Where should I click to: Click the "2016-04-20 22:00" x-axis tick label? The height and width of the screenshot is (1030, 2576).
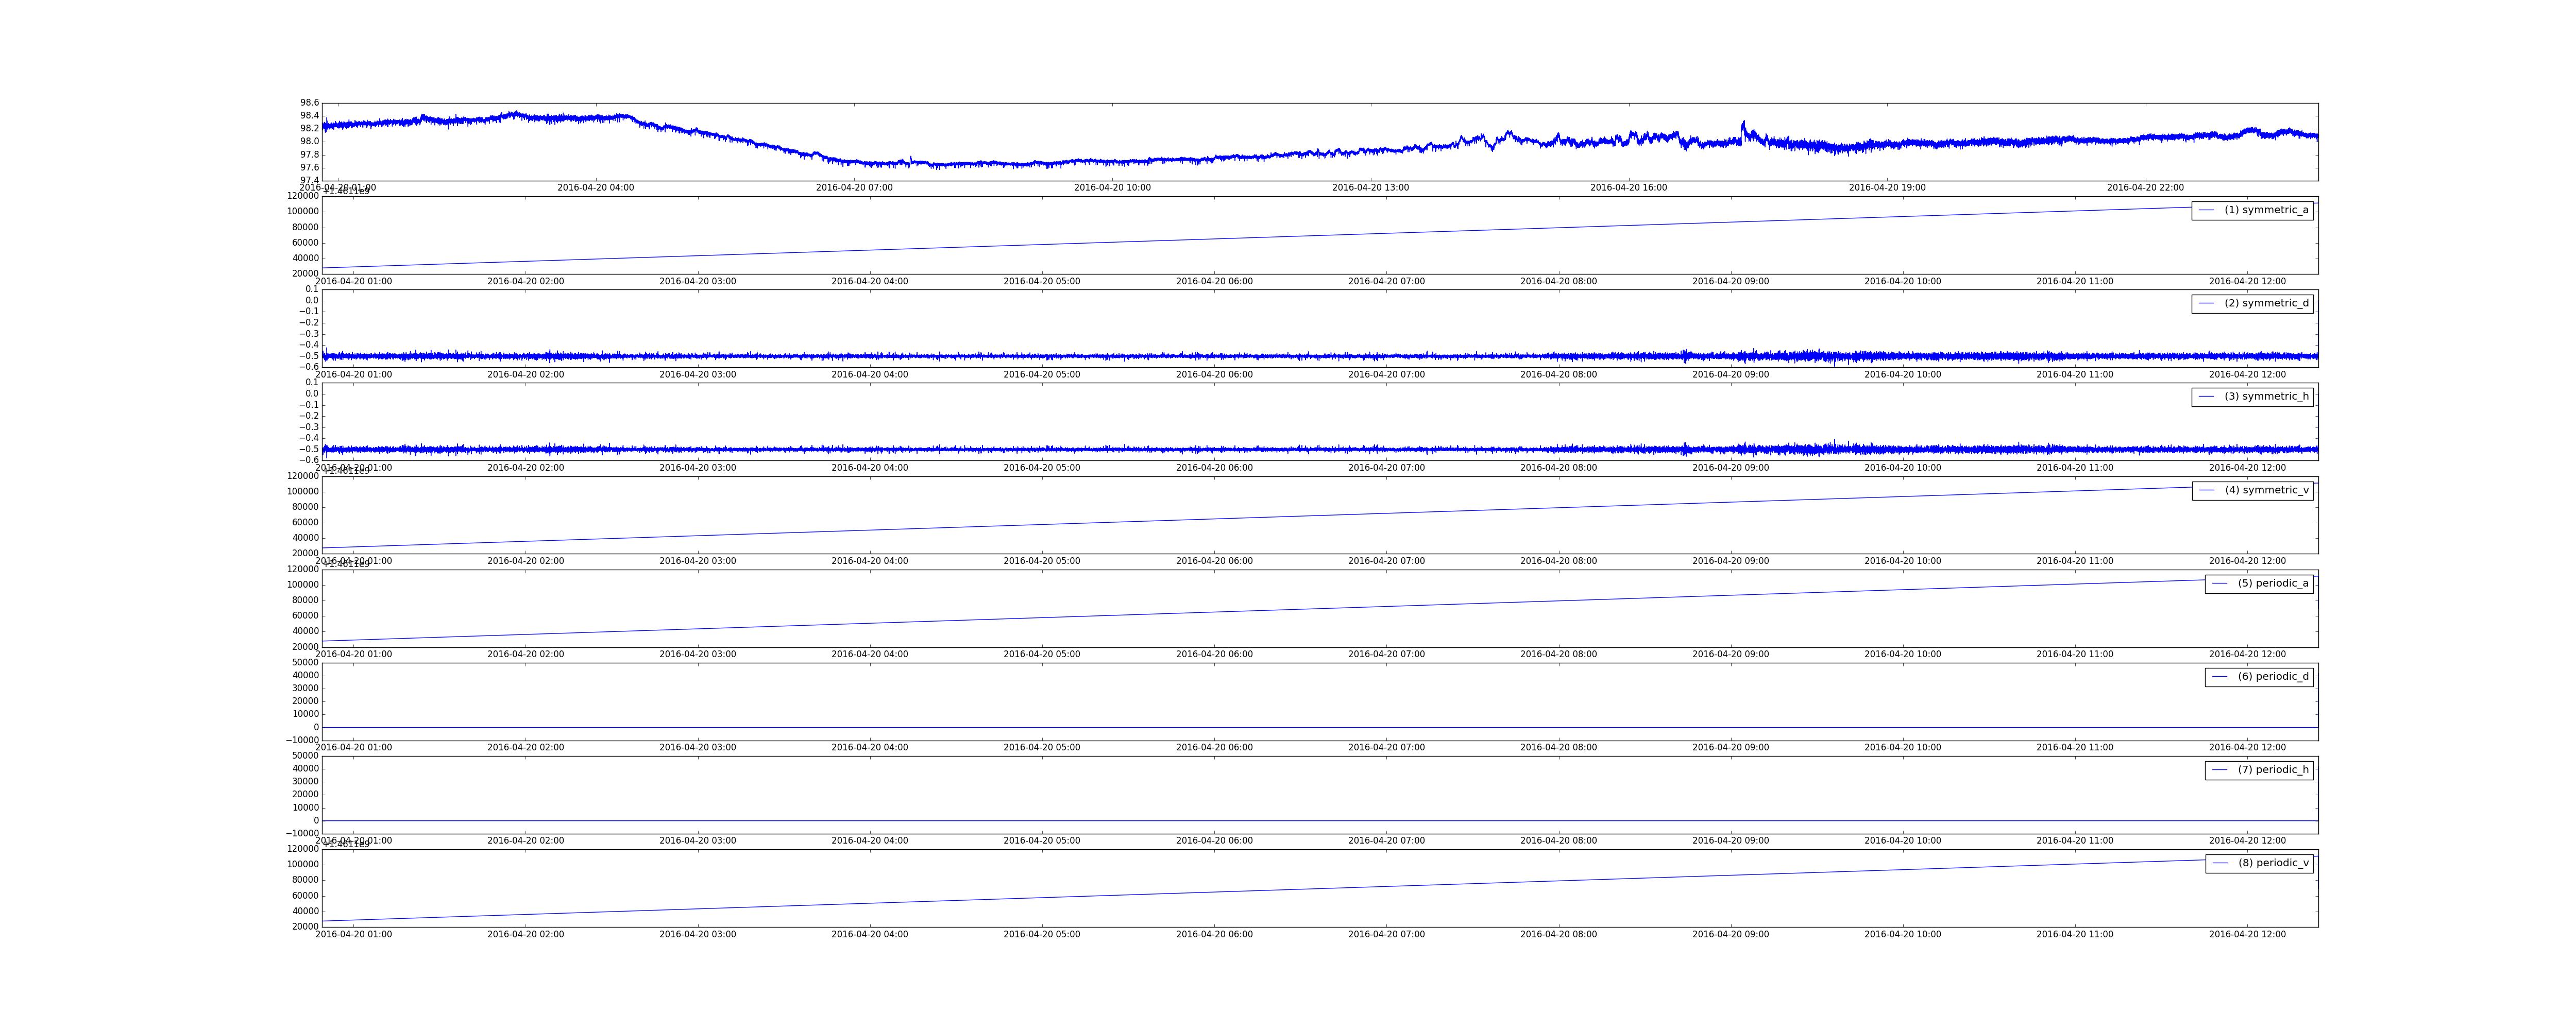(x=2145, y=188)
